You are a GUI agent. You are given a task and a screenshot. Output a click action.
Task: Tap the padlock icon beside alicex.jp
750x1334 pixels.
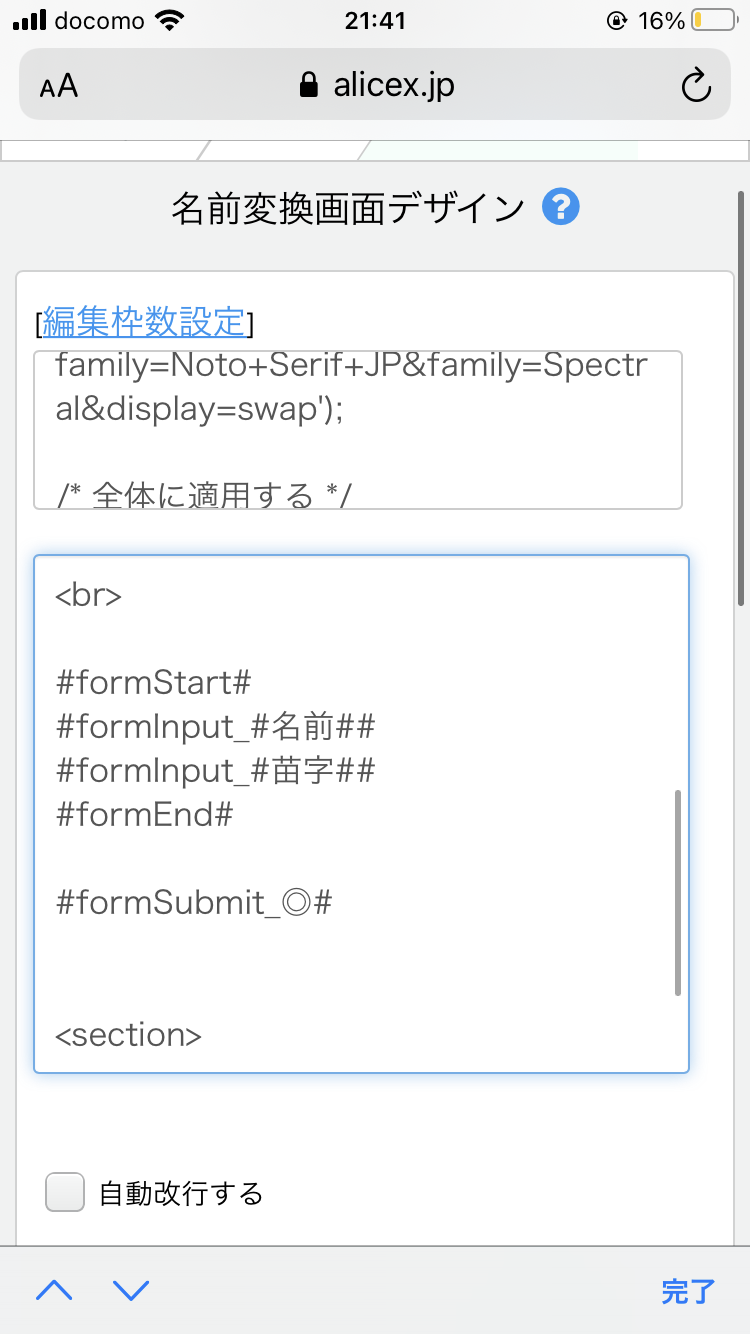tap(310, 86)
